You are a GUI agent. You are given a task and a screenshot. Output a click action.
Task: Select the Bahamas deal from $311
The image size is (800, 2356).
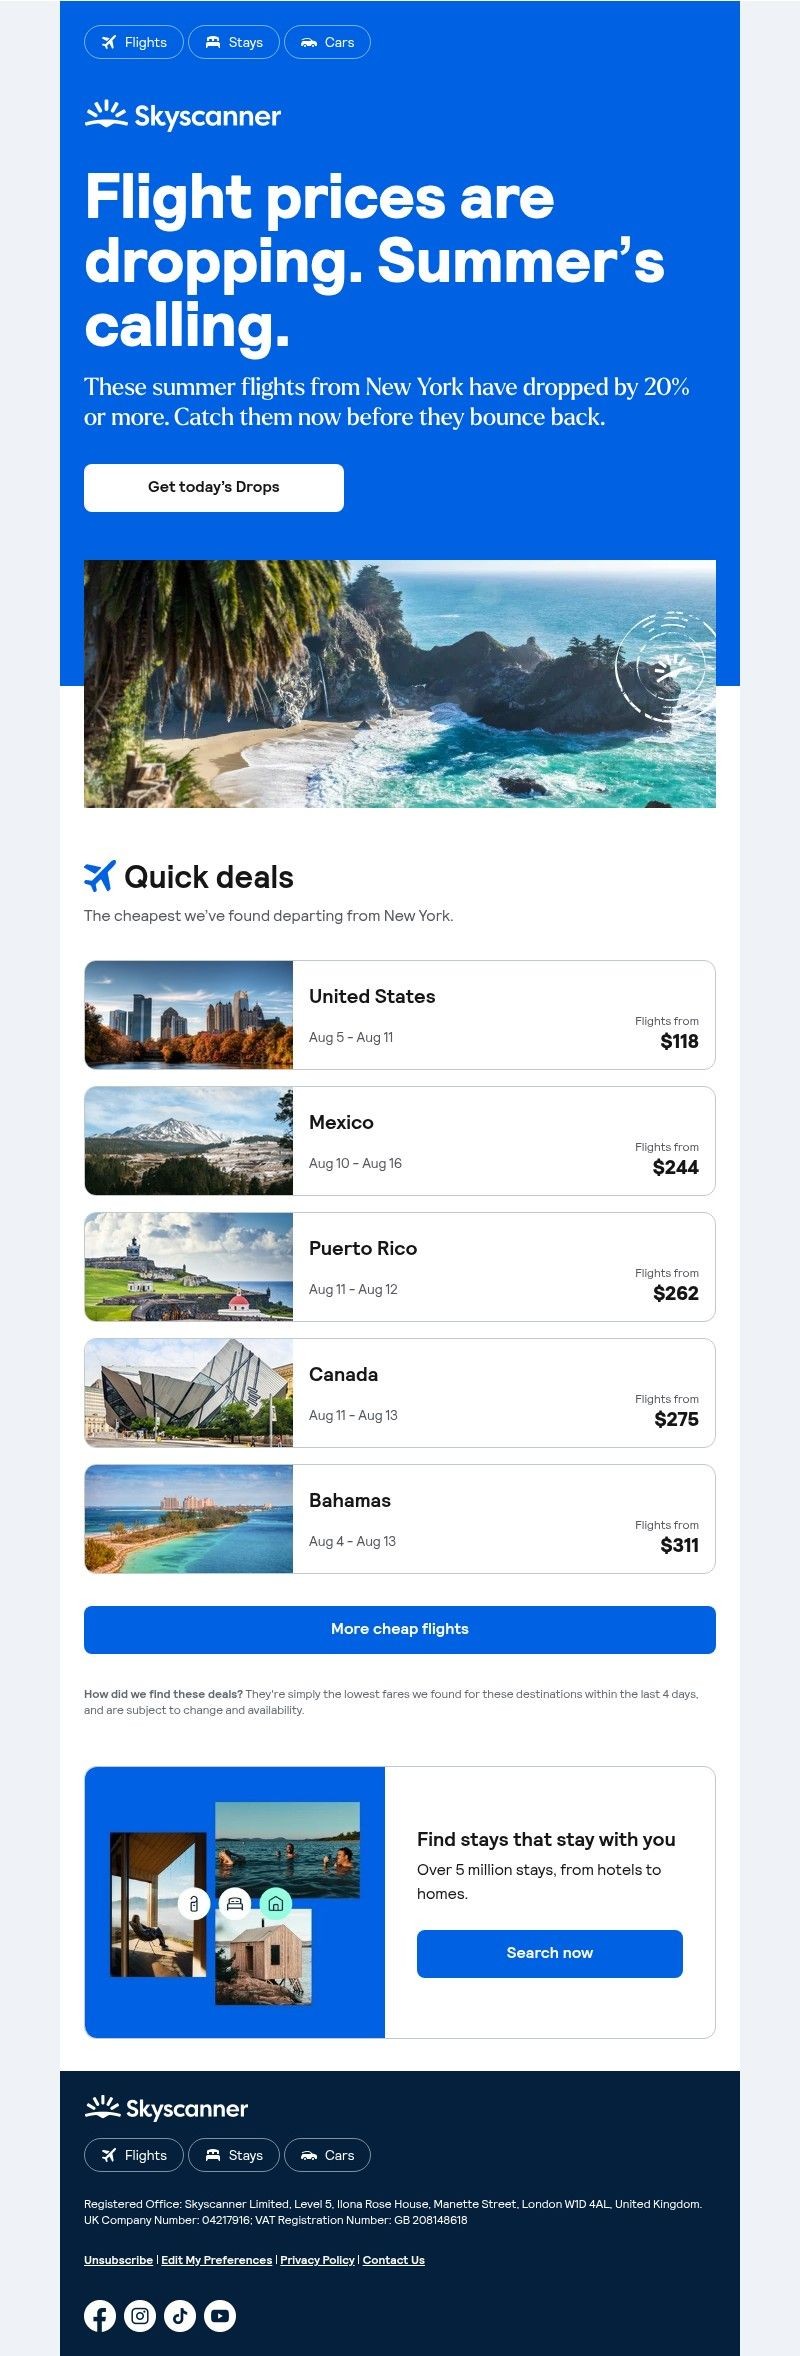pyautogui.click(x=400, y=1519)
